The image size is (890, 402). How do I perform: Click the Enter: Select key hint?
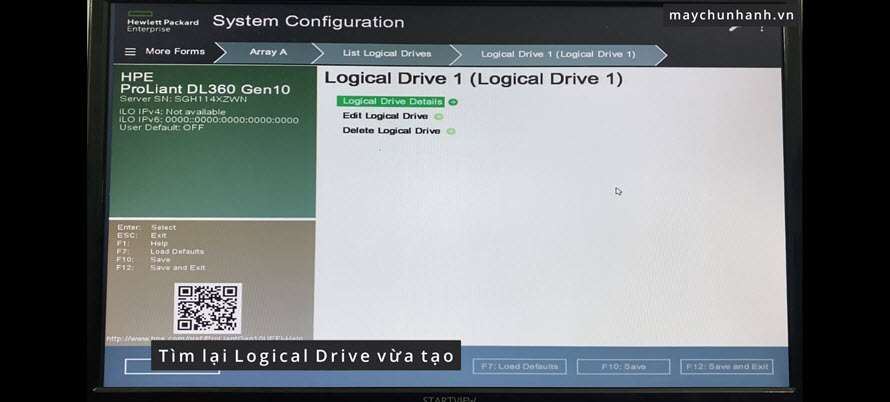click(x=146, y=228)
